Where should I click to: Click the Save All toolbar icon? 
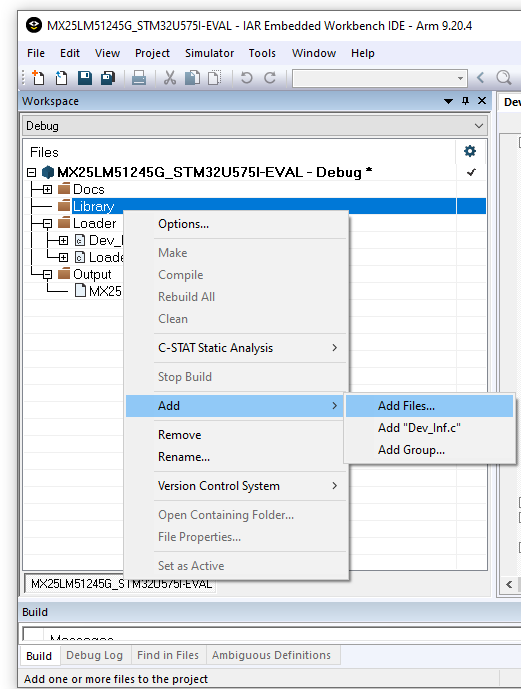click(108, 78)
